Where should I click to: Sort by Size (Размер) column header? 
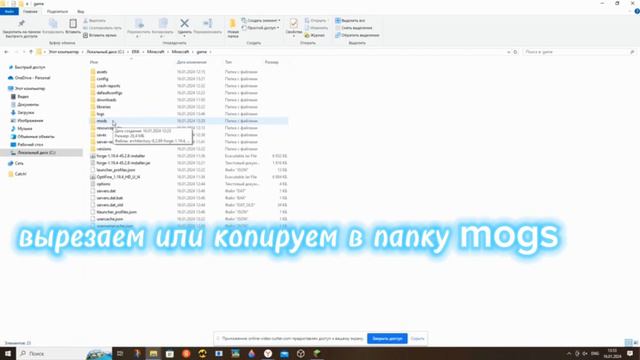click(x=271, y=62)
